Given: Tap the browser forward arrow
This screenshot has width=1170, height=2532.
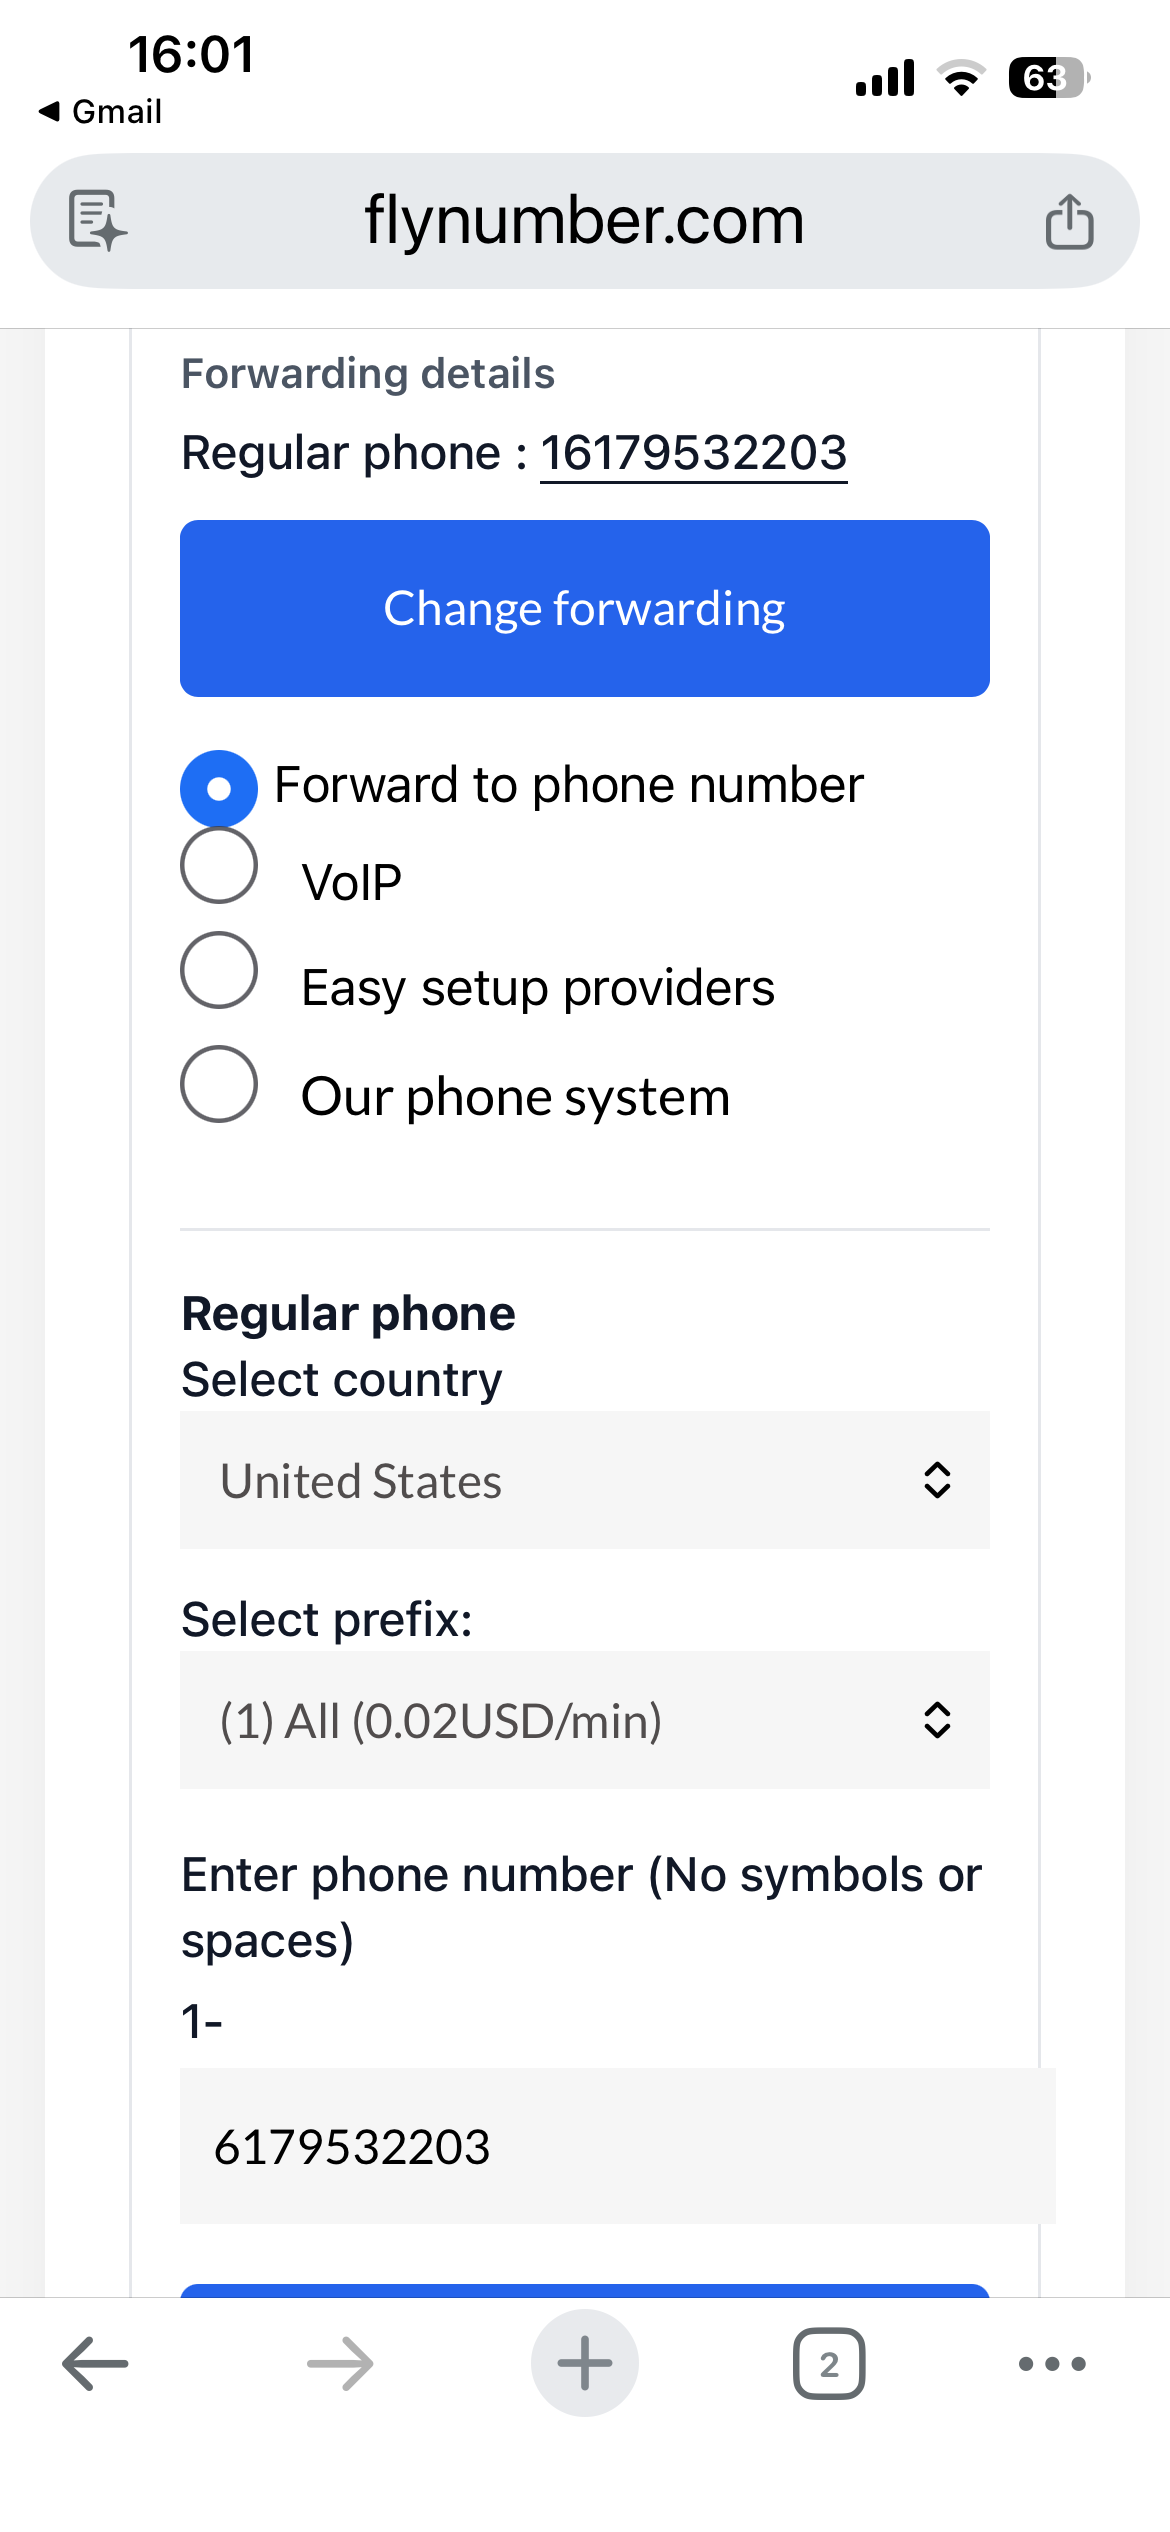Looking at the screenshot, I should point(340,2364).
